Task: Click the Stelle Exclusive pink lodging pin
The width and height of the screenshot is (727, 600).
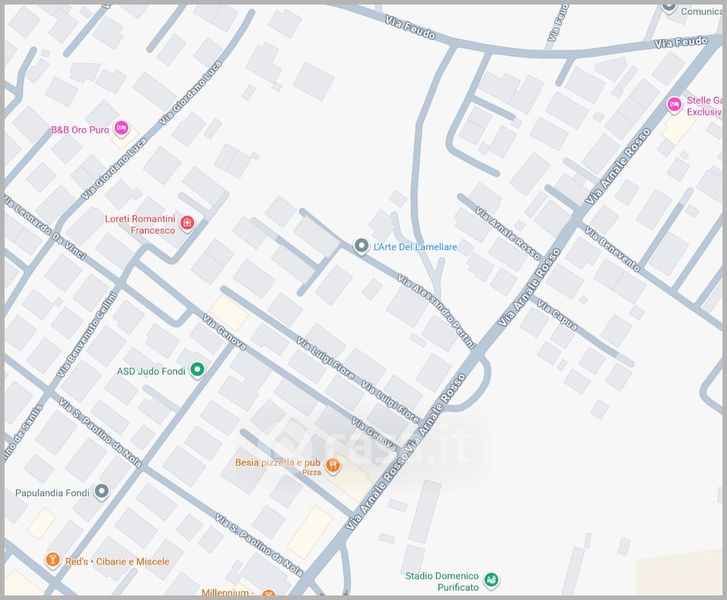Action: [674, 104]
